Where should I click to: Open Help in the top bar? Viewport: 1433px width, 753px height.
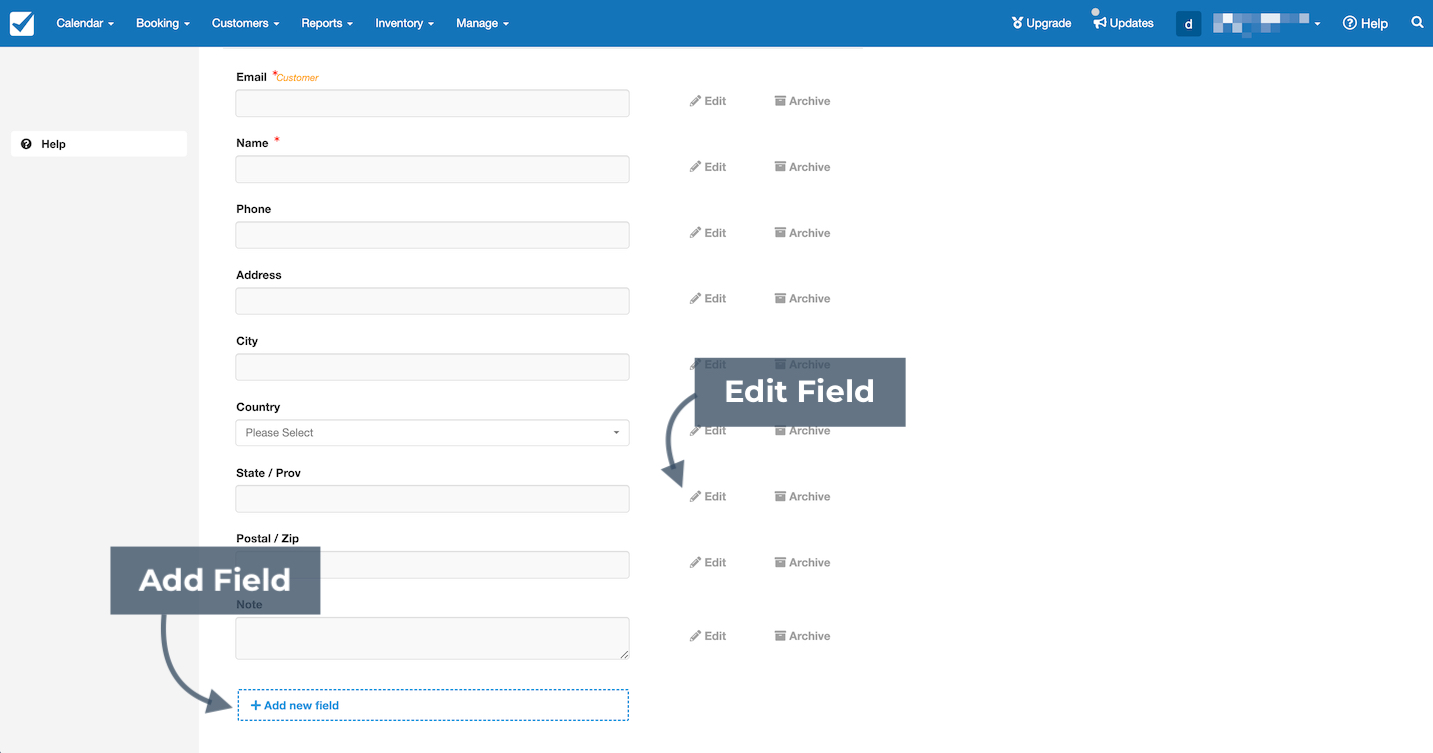[x=1365, y=23]
